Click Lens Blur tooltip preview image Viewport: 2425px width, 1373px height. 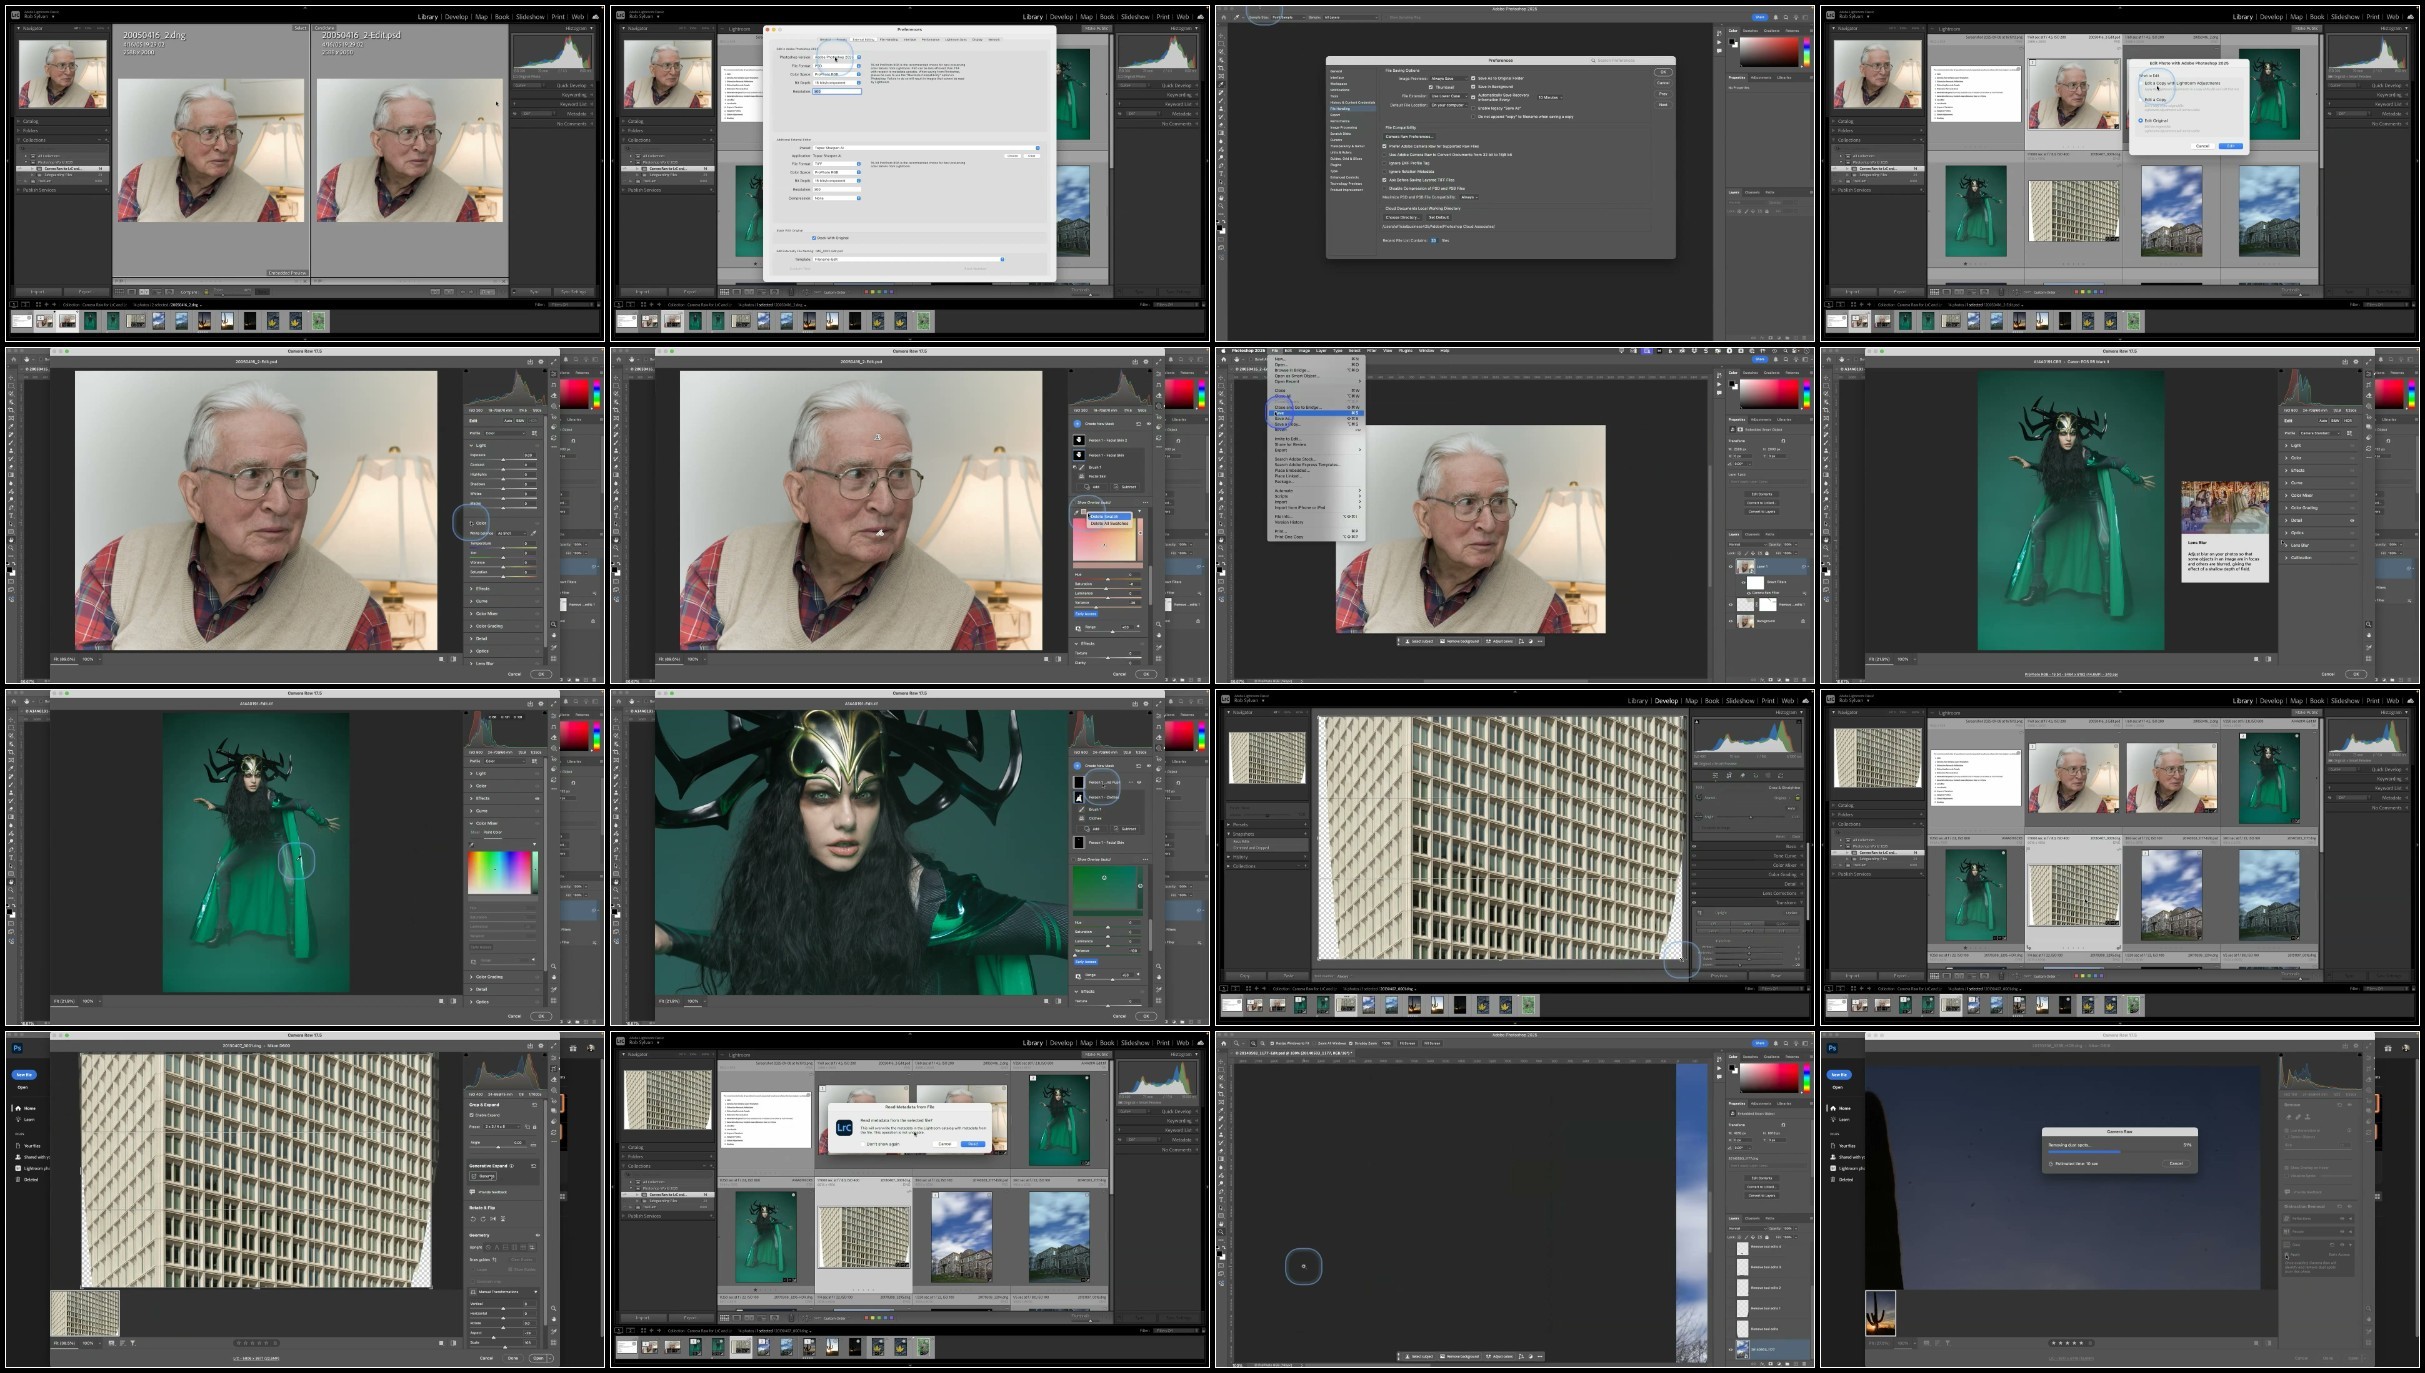pos(2225,507)
